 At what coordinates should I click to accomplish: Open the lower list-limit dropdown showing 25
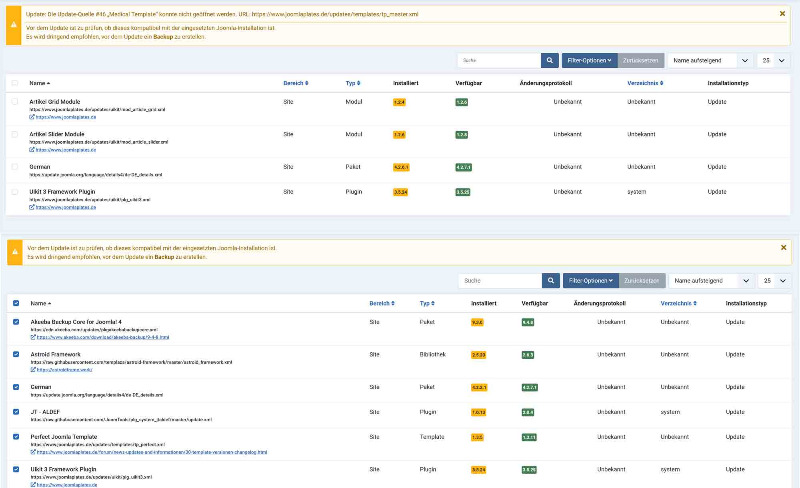774,281
